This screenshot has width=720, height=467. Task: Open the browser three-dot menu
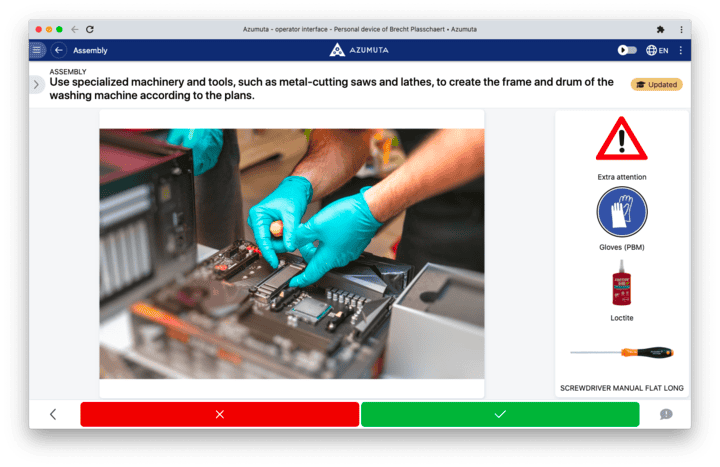[x=681, y=29]
